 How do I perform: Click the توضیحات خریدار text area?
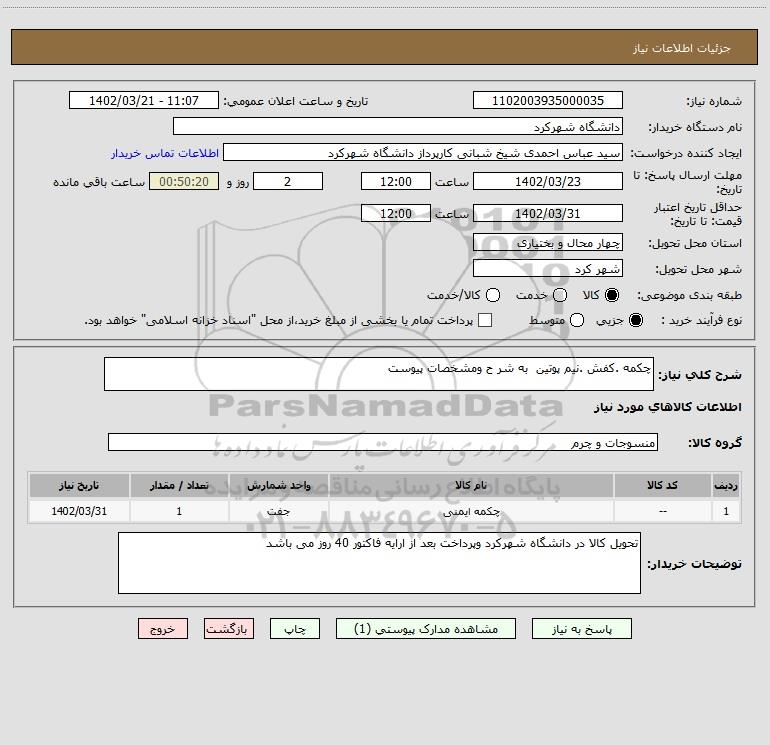tap(379, 563)
